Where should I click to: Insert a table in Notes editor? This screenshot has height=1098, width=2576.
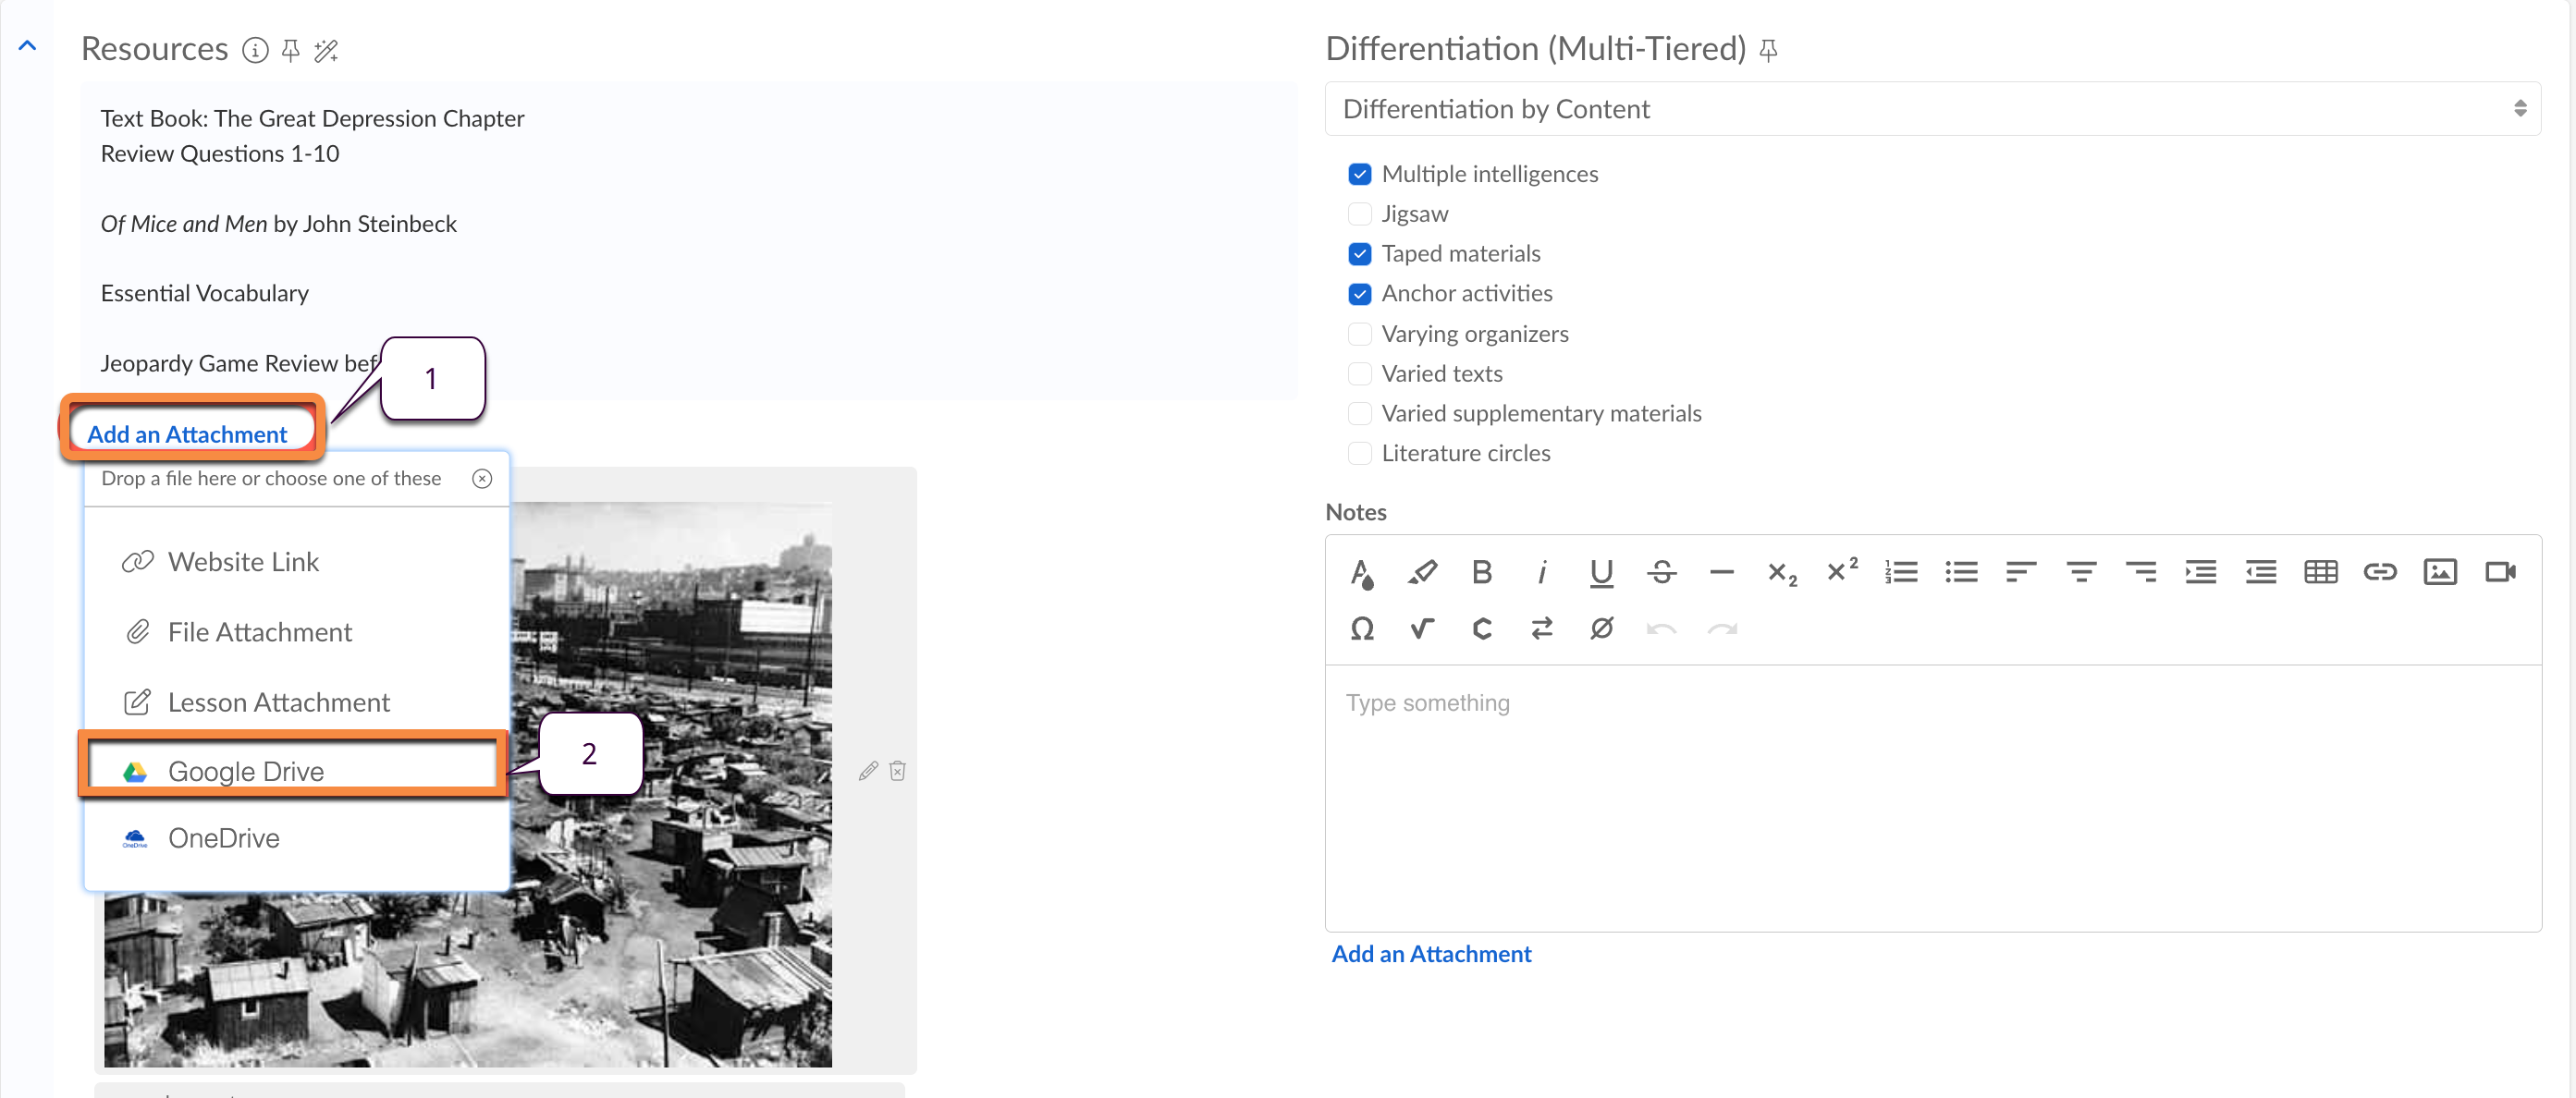[x=2320, y=572]
